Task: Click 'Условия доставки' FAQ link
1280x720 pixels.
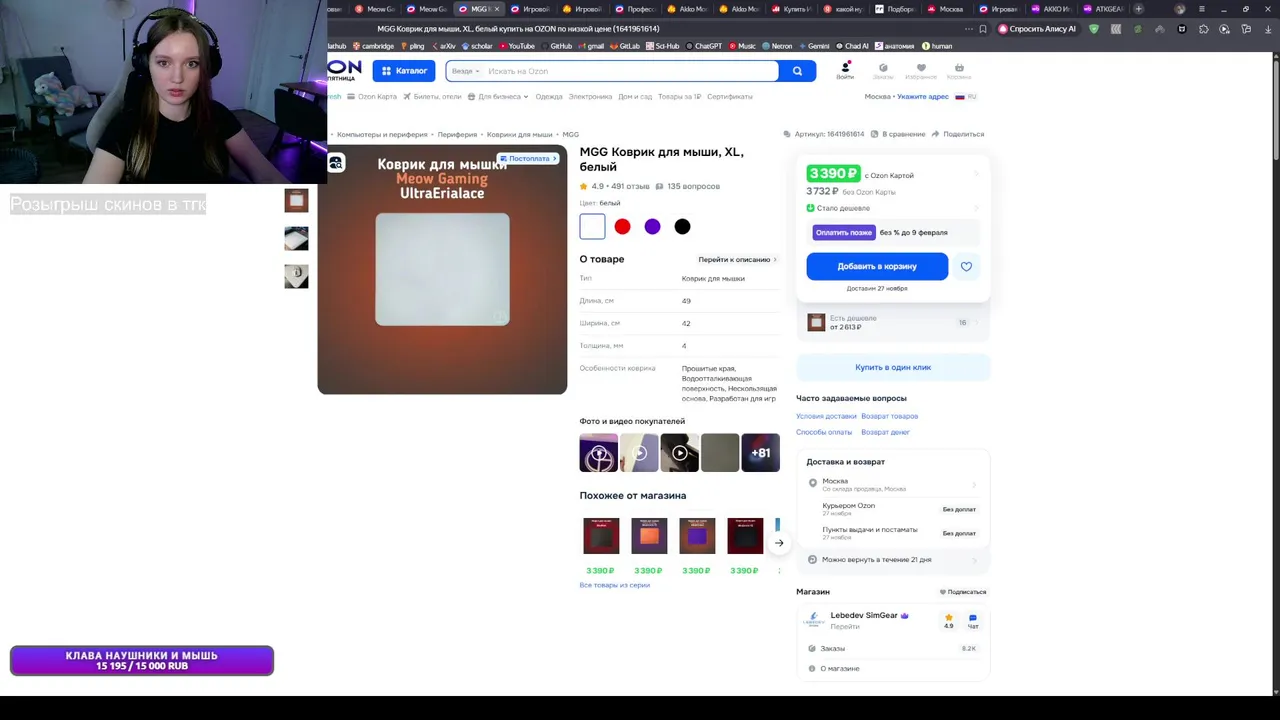Action: tap(826, 416)
